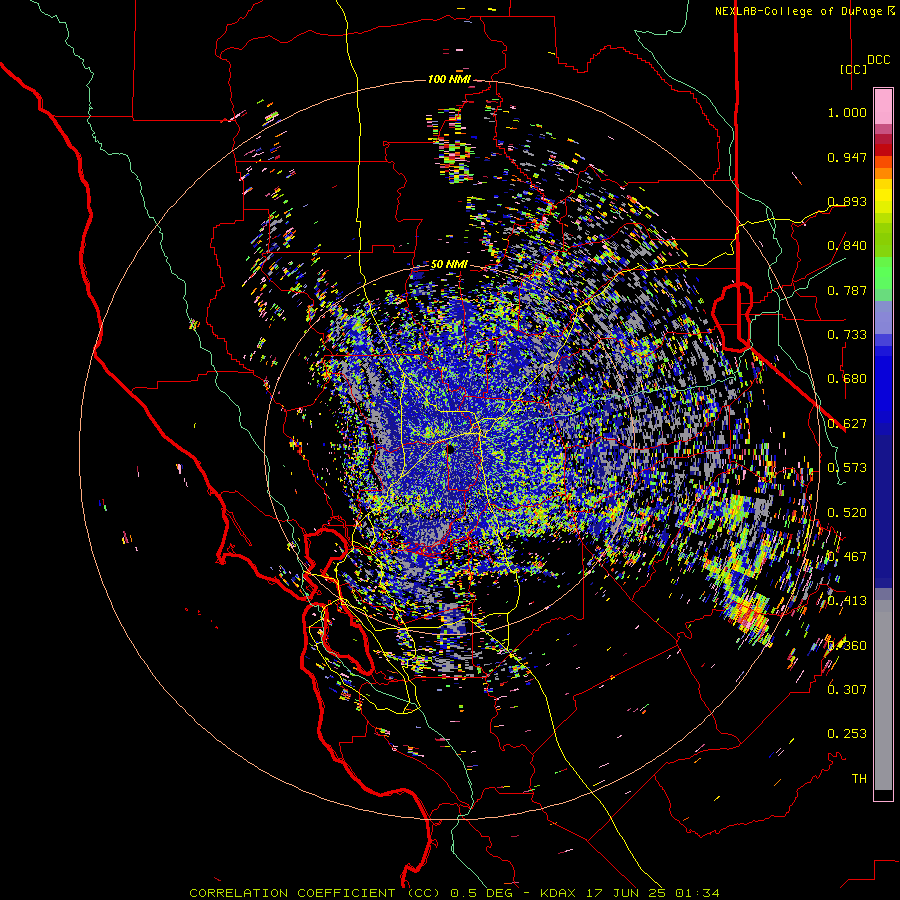900x900 pixels.
Task: Click the 50 NMI range ring label
Action: (x=449, y=265)
